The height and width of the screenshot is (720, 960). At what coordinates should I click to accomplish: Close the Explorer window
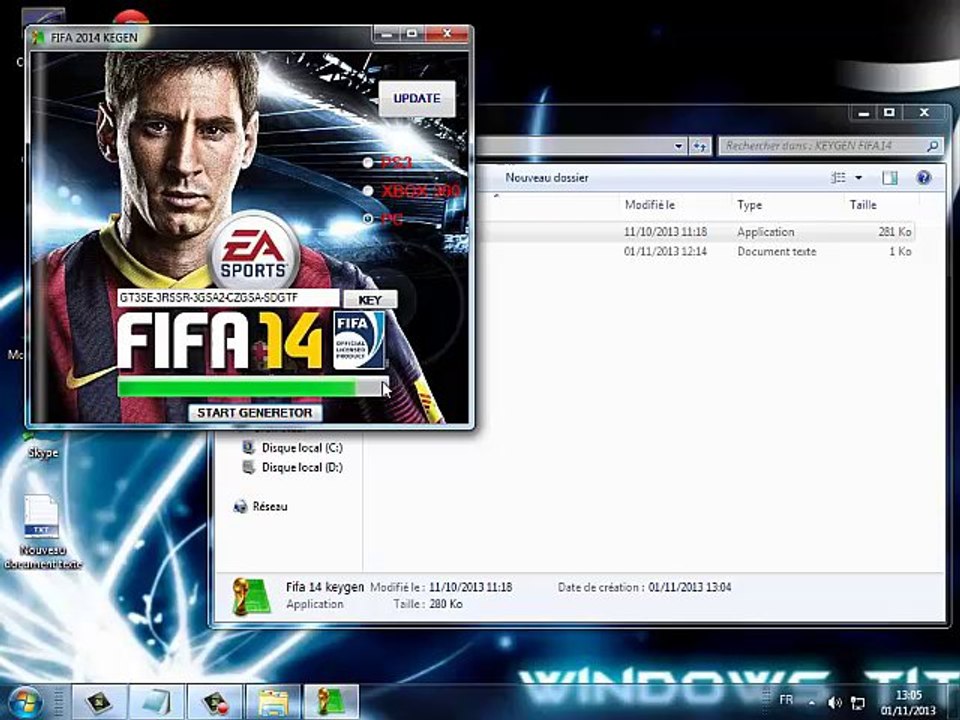tap(924, 113)
